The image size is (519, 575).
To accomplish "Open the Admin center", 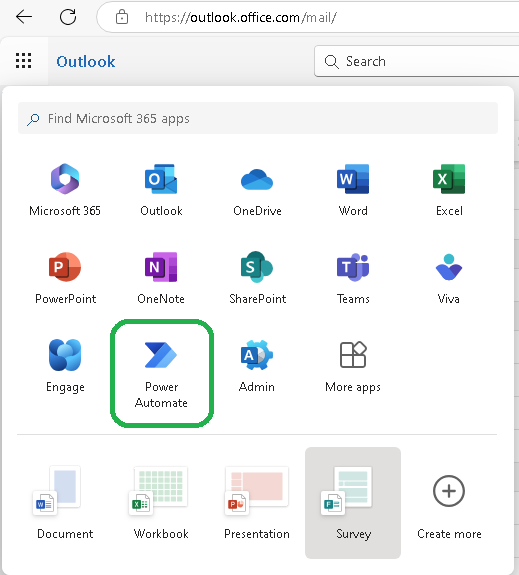I will (x=257, y=366).
